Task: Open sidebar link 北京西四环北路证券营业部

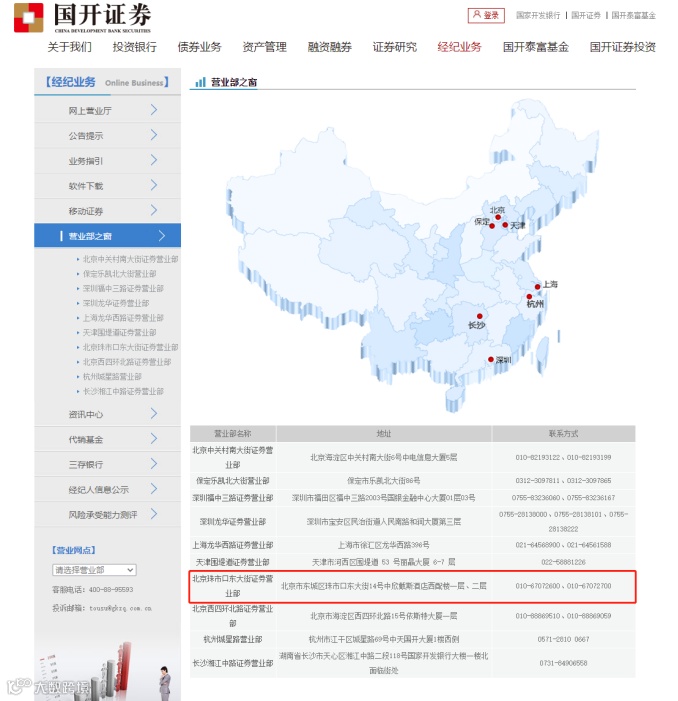Action: point(127,362)
